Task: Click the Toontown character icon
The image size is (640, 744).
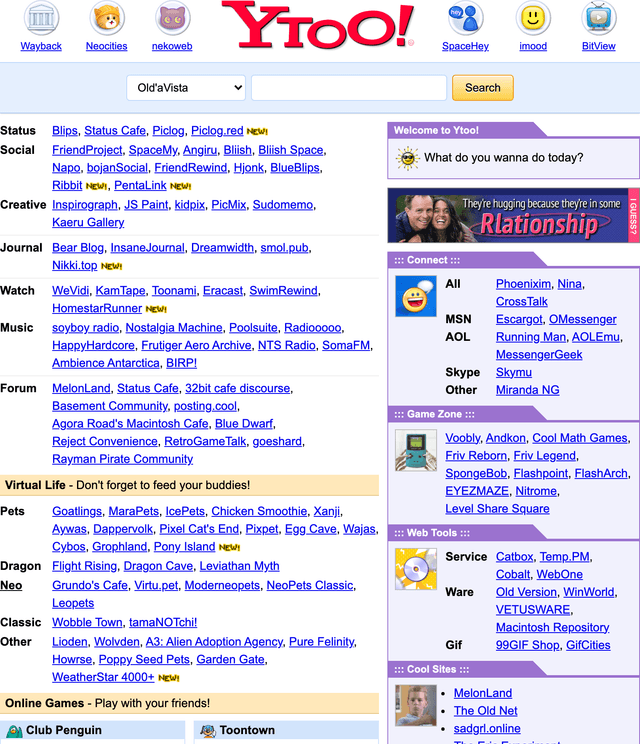Action: [208, 730]
